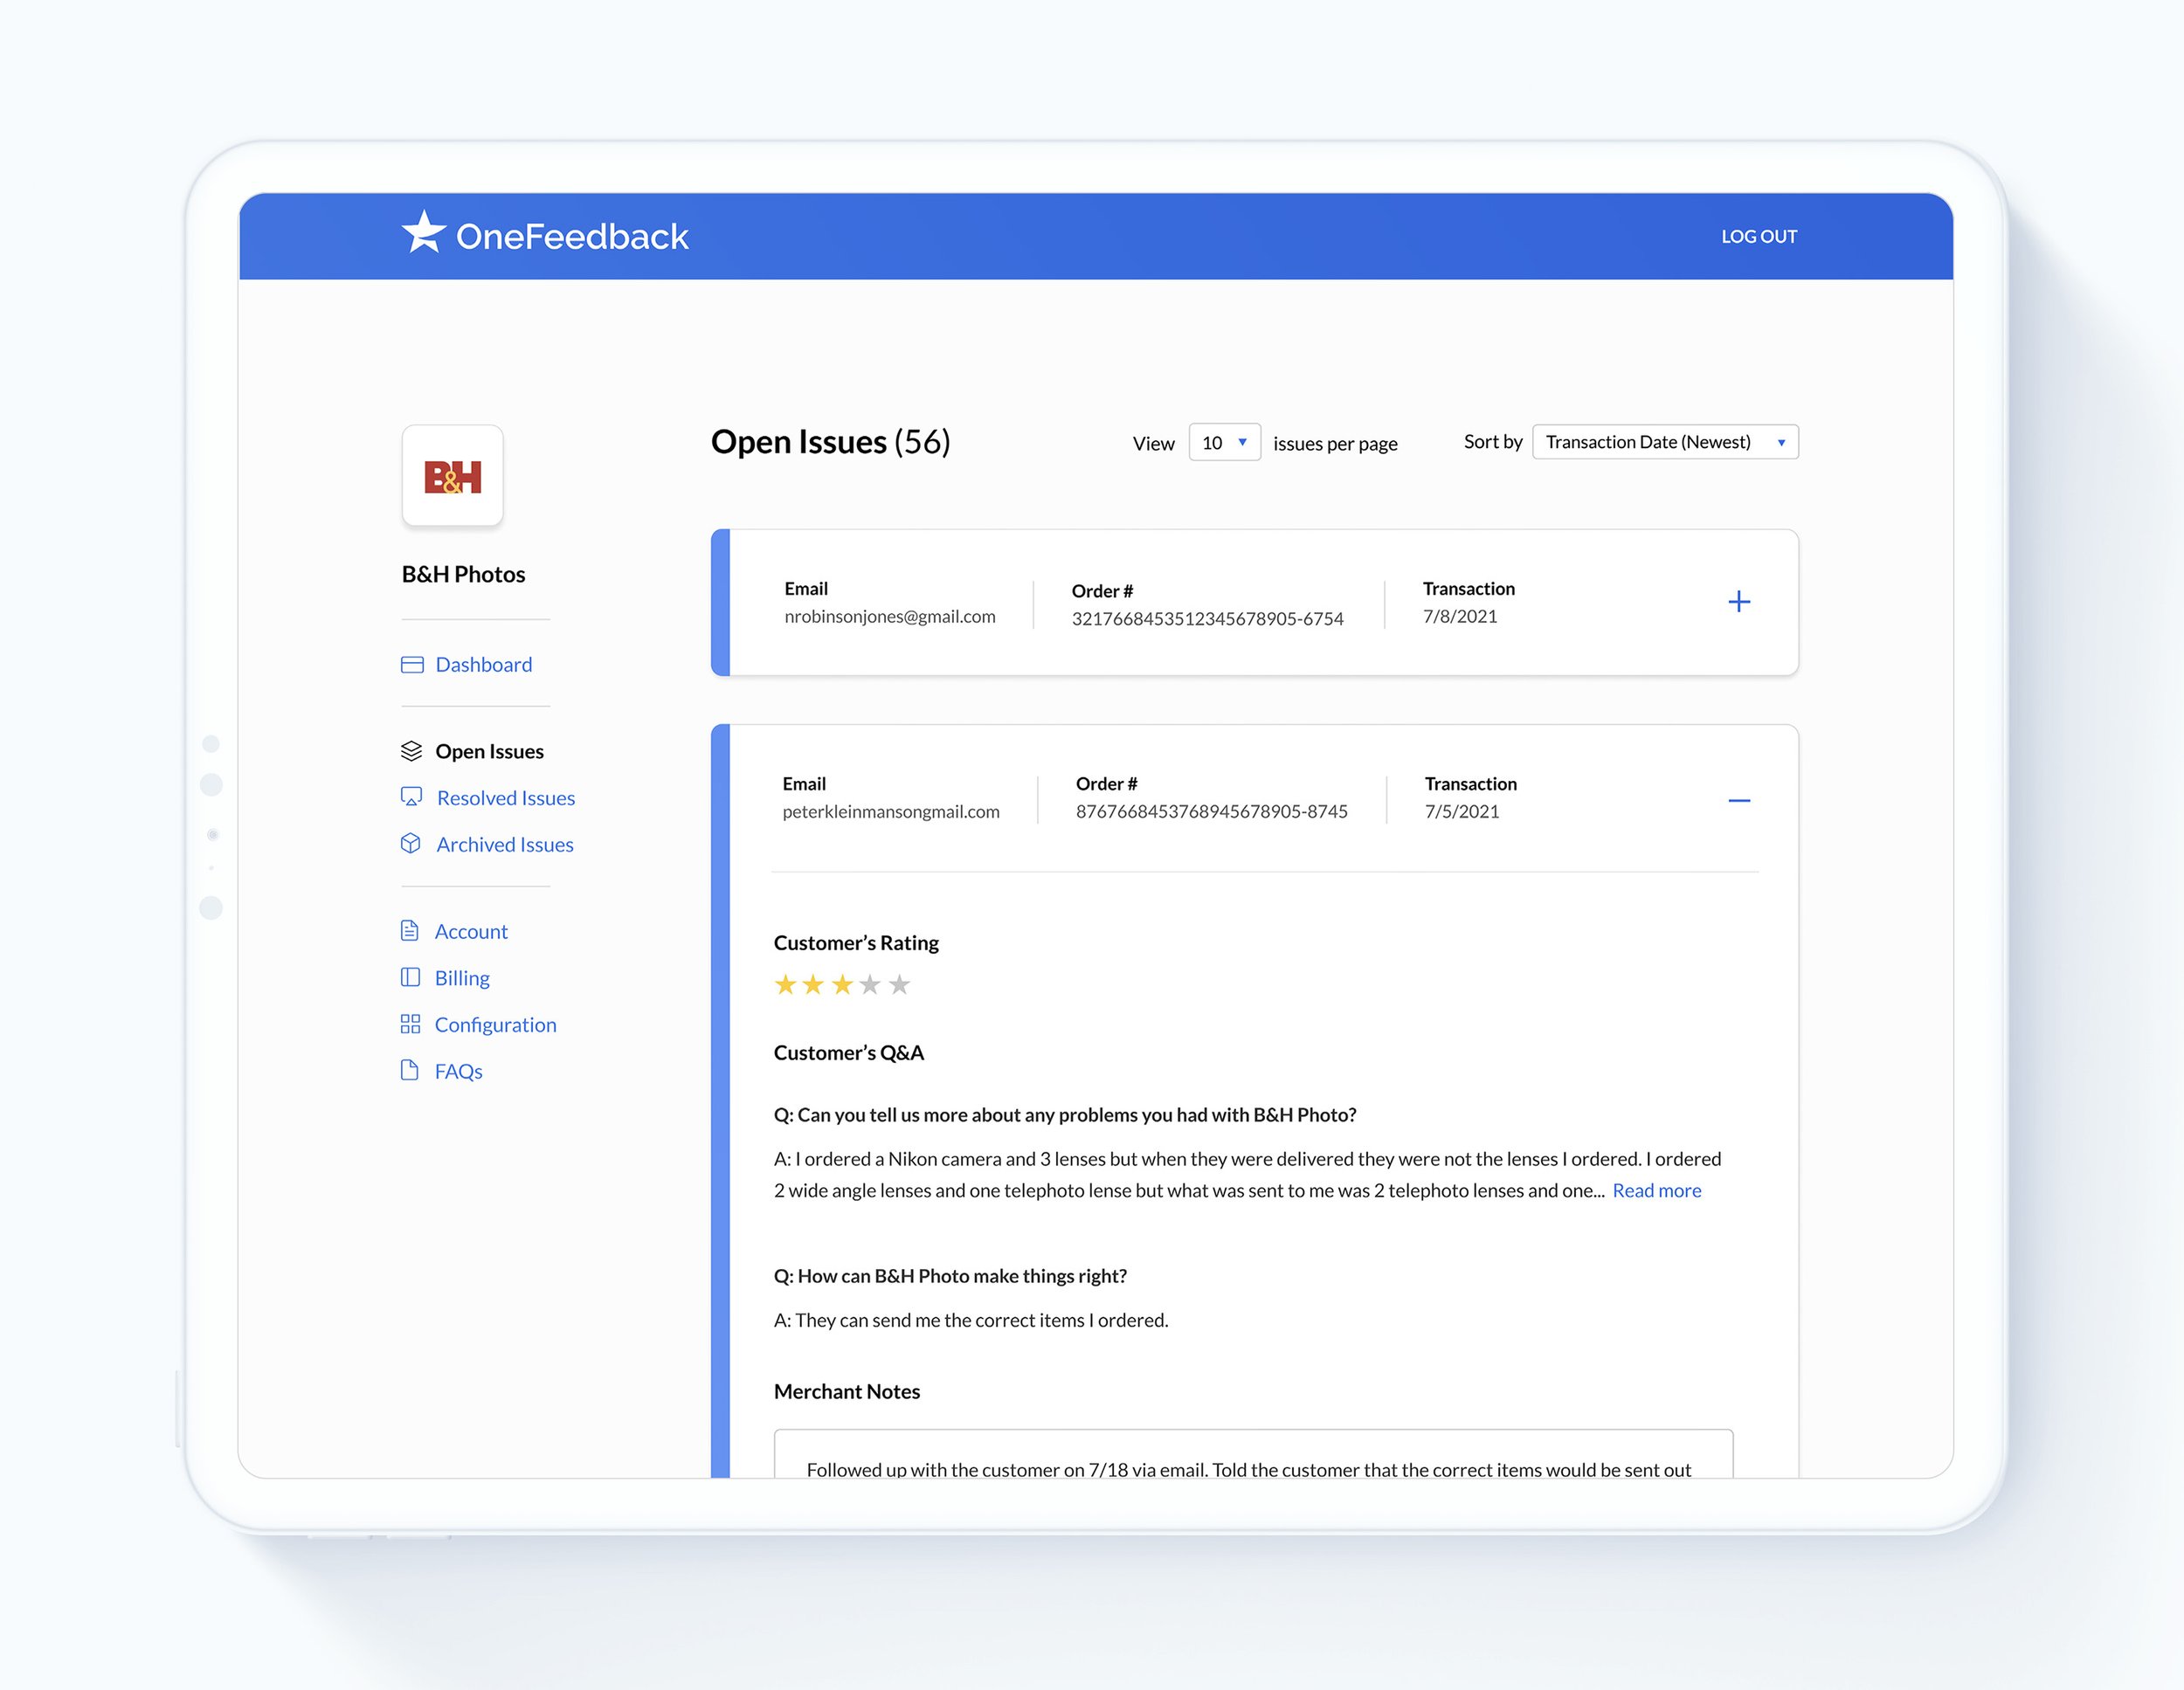Click the first rating star
This screenshot has width=2184, height=1690.
(x=786, y=985)
